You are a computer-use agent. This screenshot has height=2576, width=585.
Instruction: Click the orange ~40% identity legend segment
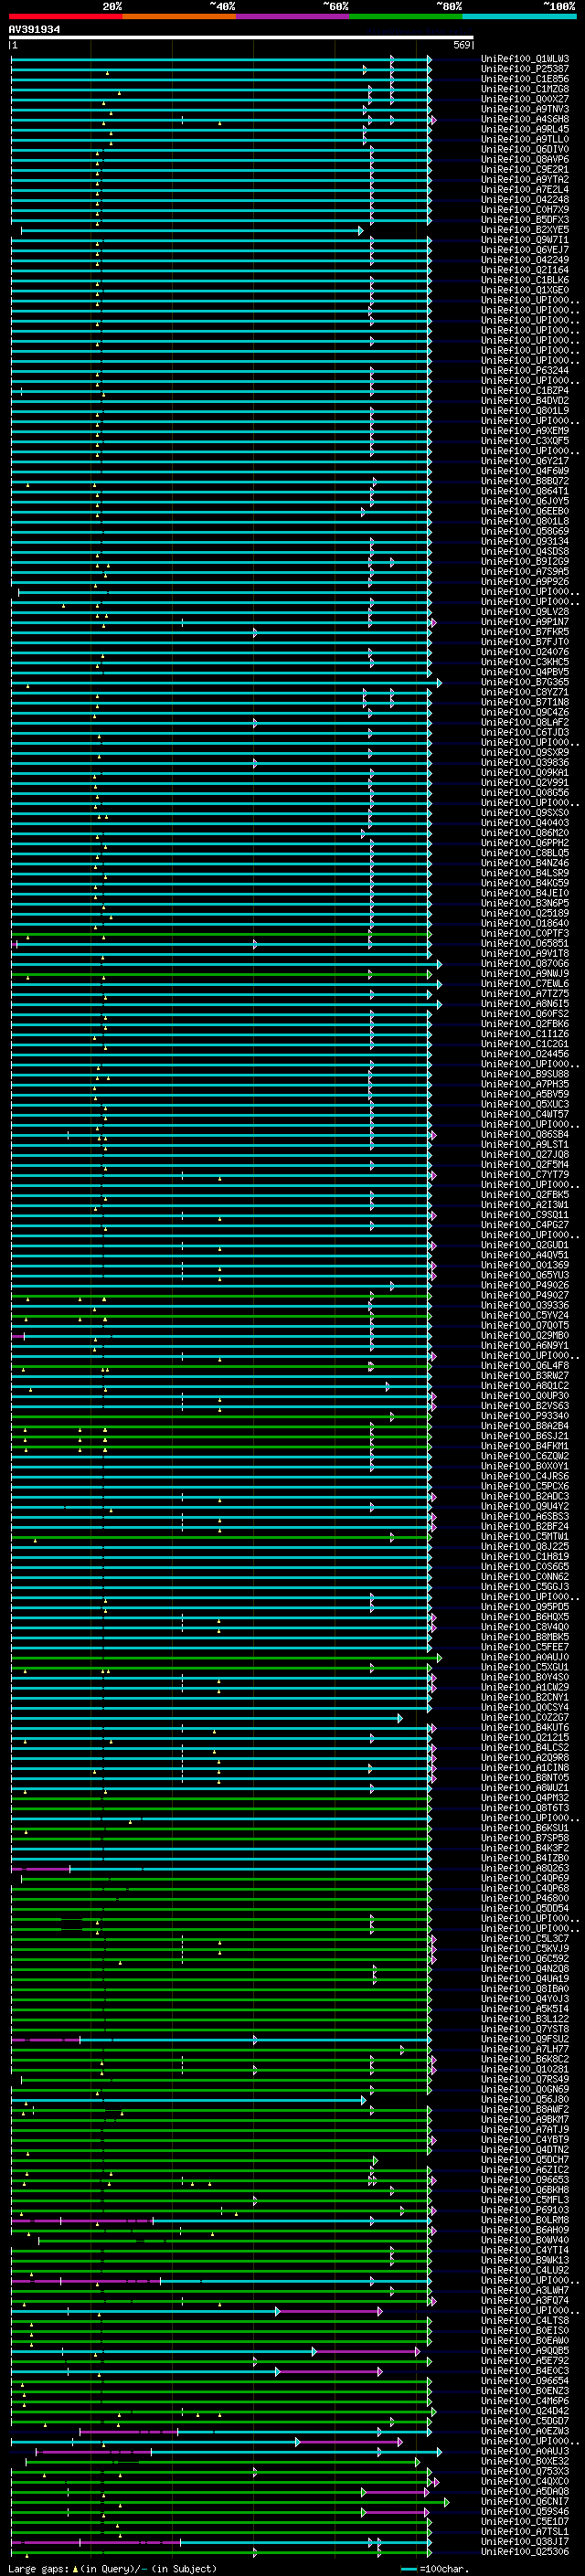[x=180, y=16]
